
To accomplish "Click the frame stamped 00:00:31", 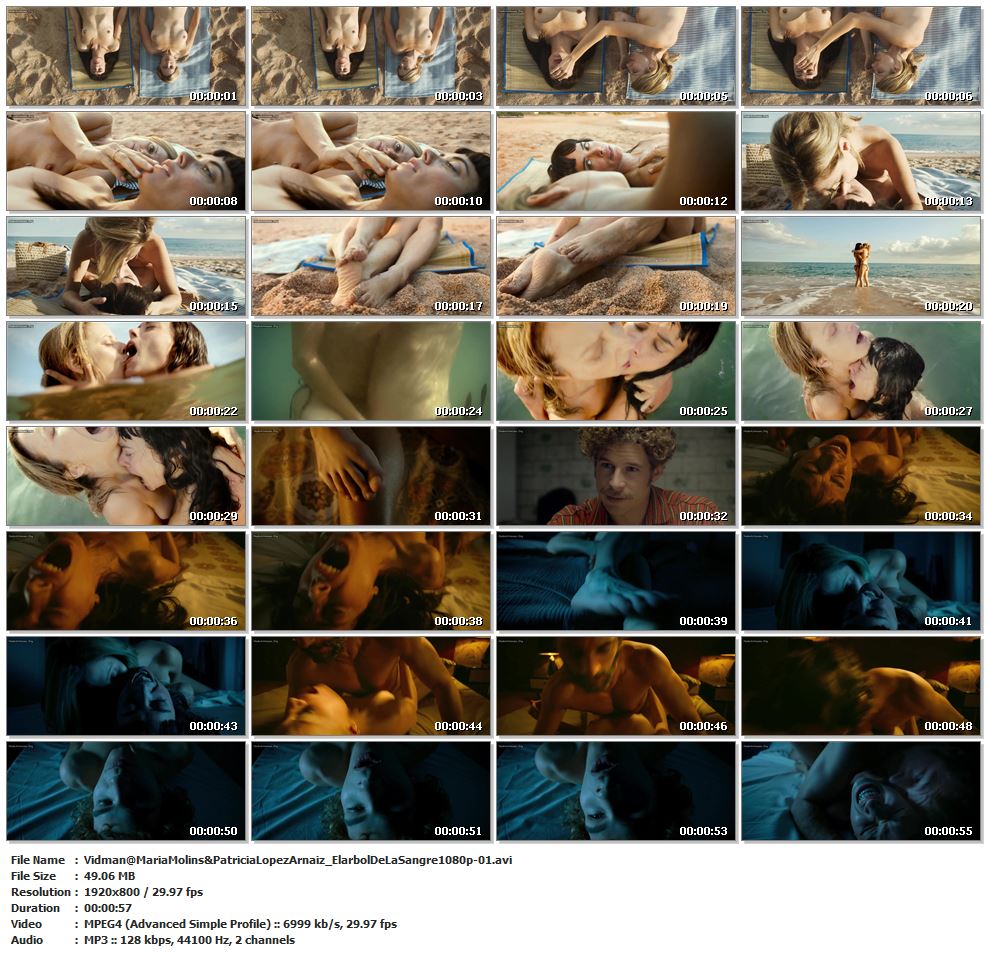I will coord(371,476).
